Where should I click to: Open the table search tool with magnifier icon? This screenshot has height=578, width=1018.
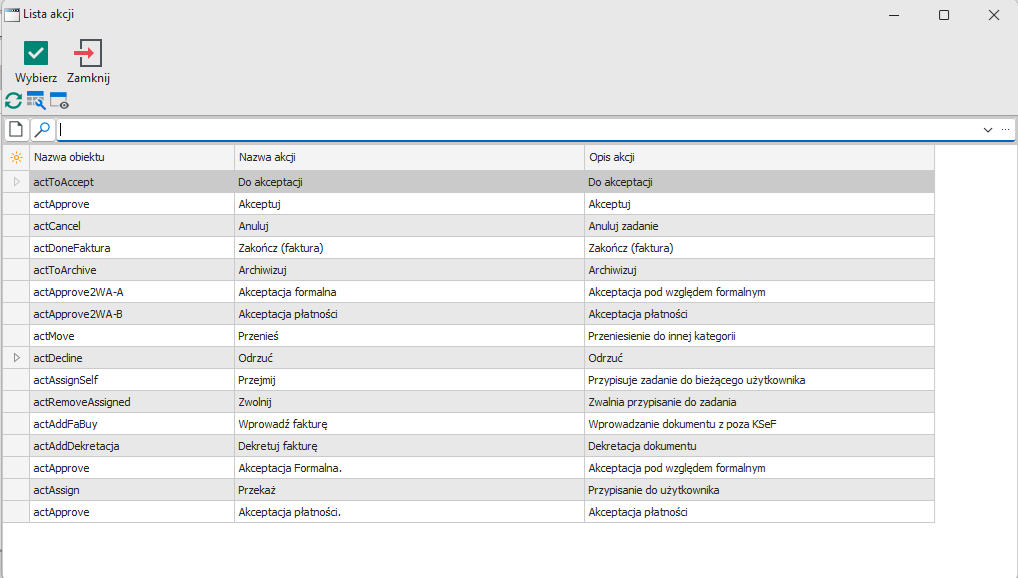(36, 100)
